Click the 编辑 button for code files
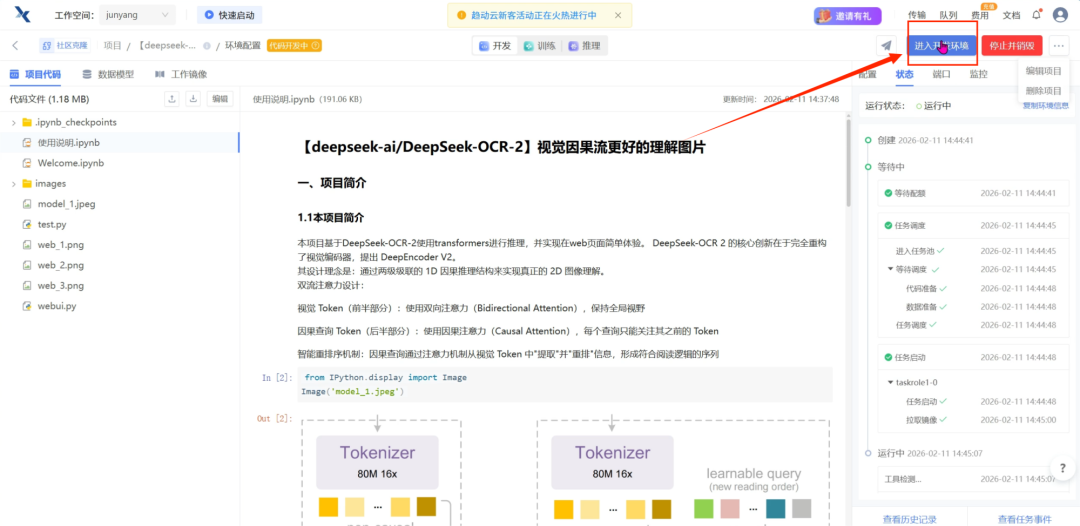Viewport: 1080px width, 526px height. (x=220, y=99)
